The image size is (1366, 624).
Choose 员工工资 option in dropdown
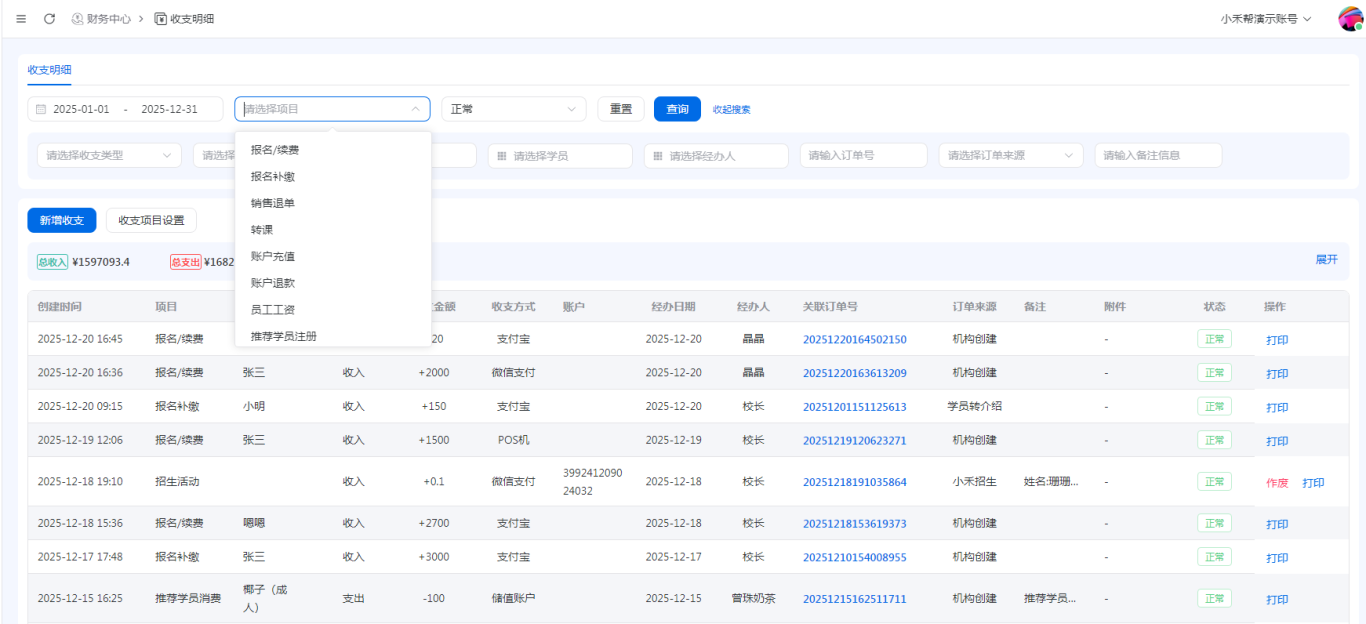pyautogui.click(x=273, y=310)
